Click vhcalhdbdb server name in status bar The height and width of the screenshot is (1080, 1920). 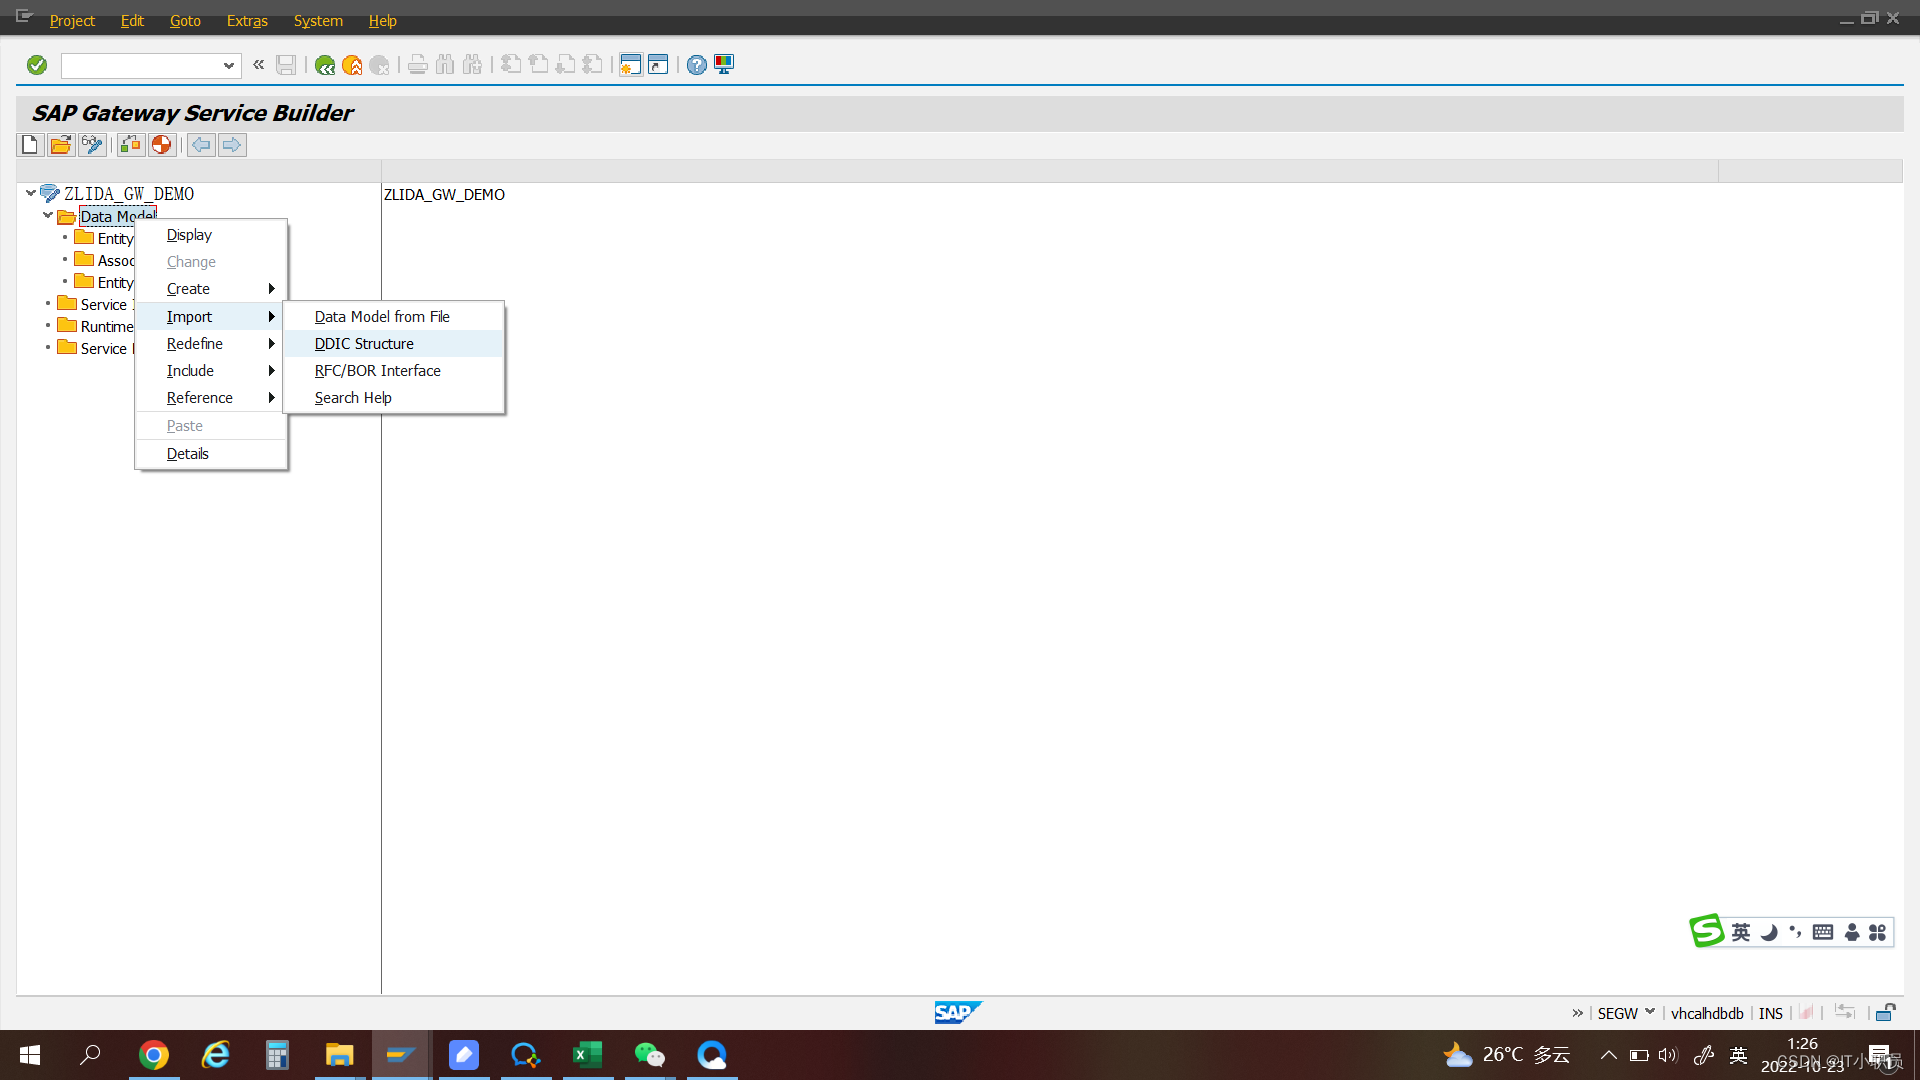click(1707, 1013)
